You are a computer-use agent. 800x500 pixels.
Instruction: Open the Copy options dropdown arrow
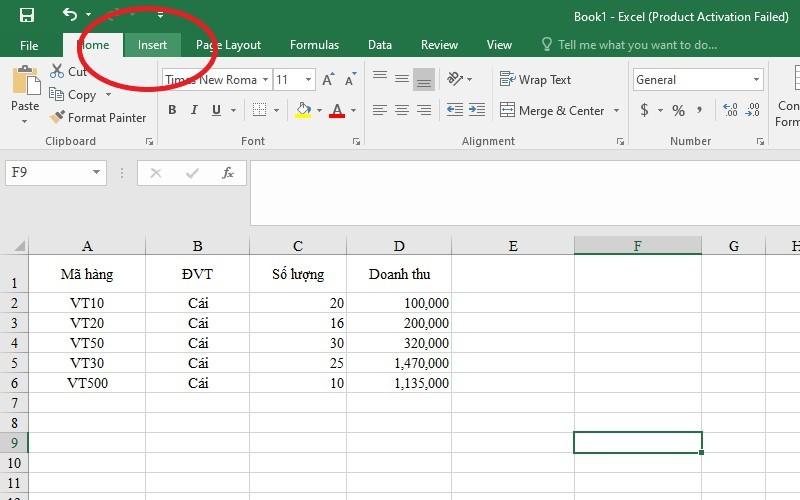[x=108, y=94]
